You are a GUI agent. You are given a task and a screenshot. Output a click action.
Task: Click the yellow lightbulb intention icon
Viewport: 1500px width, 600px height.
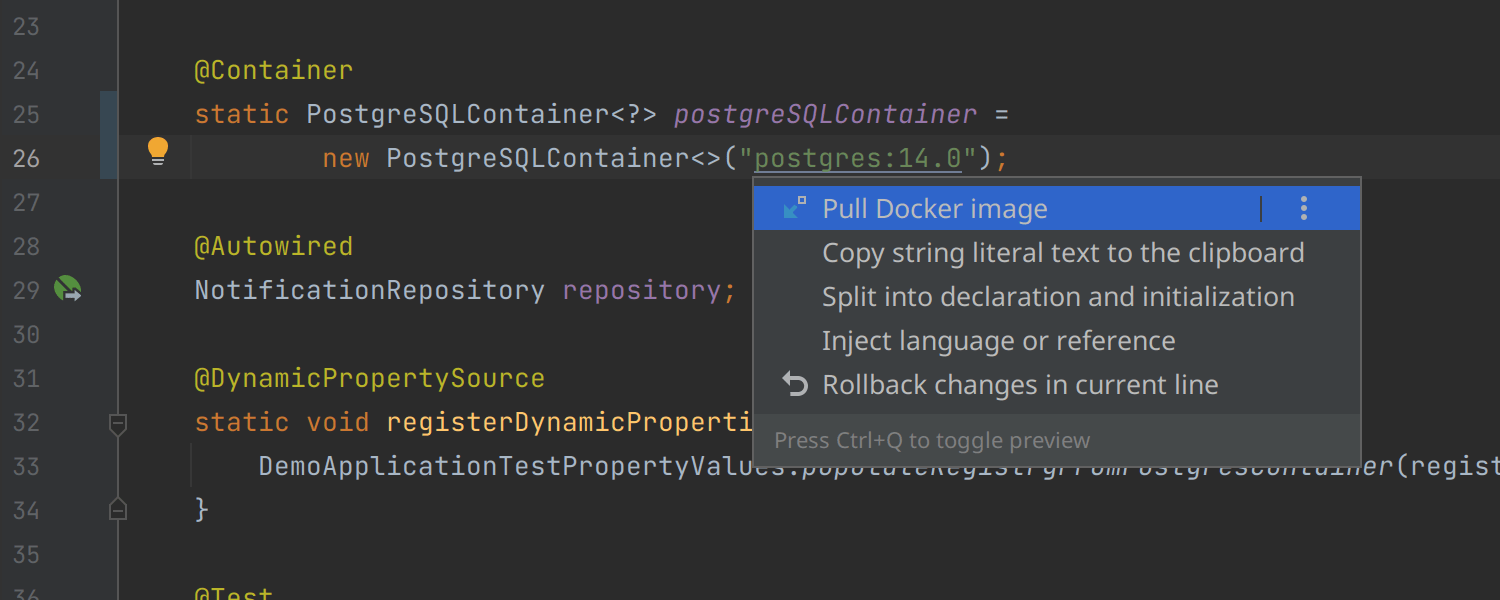pos(158,151)
